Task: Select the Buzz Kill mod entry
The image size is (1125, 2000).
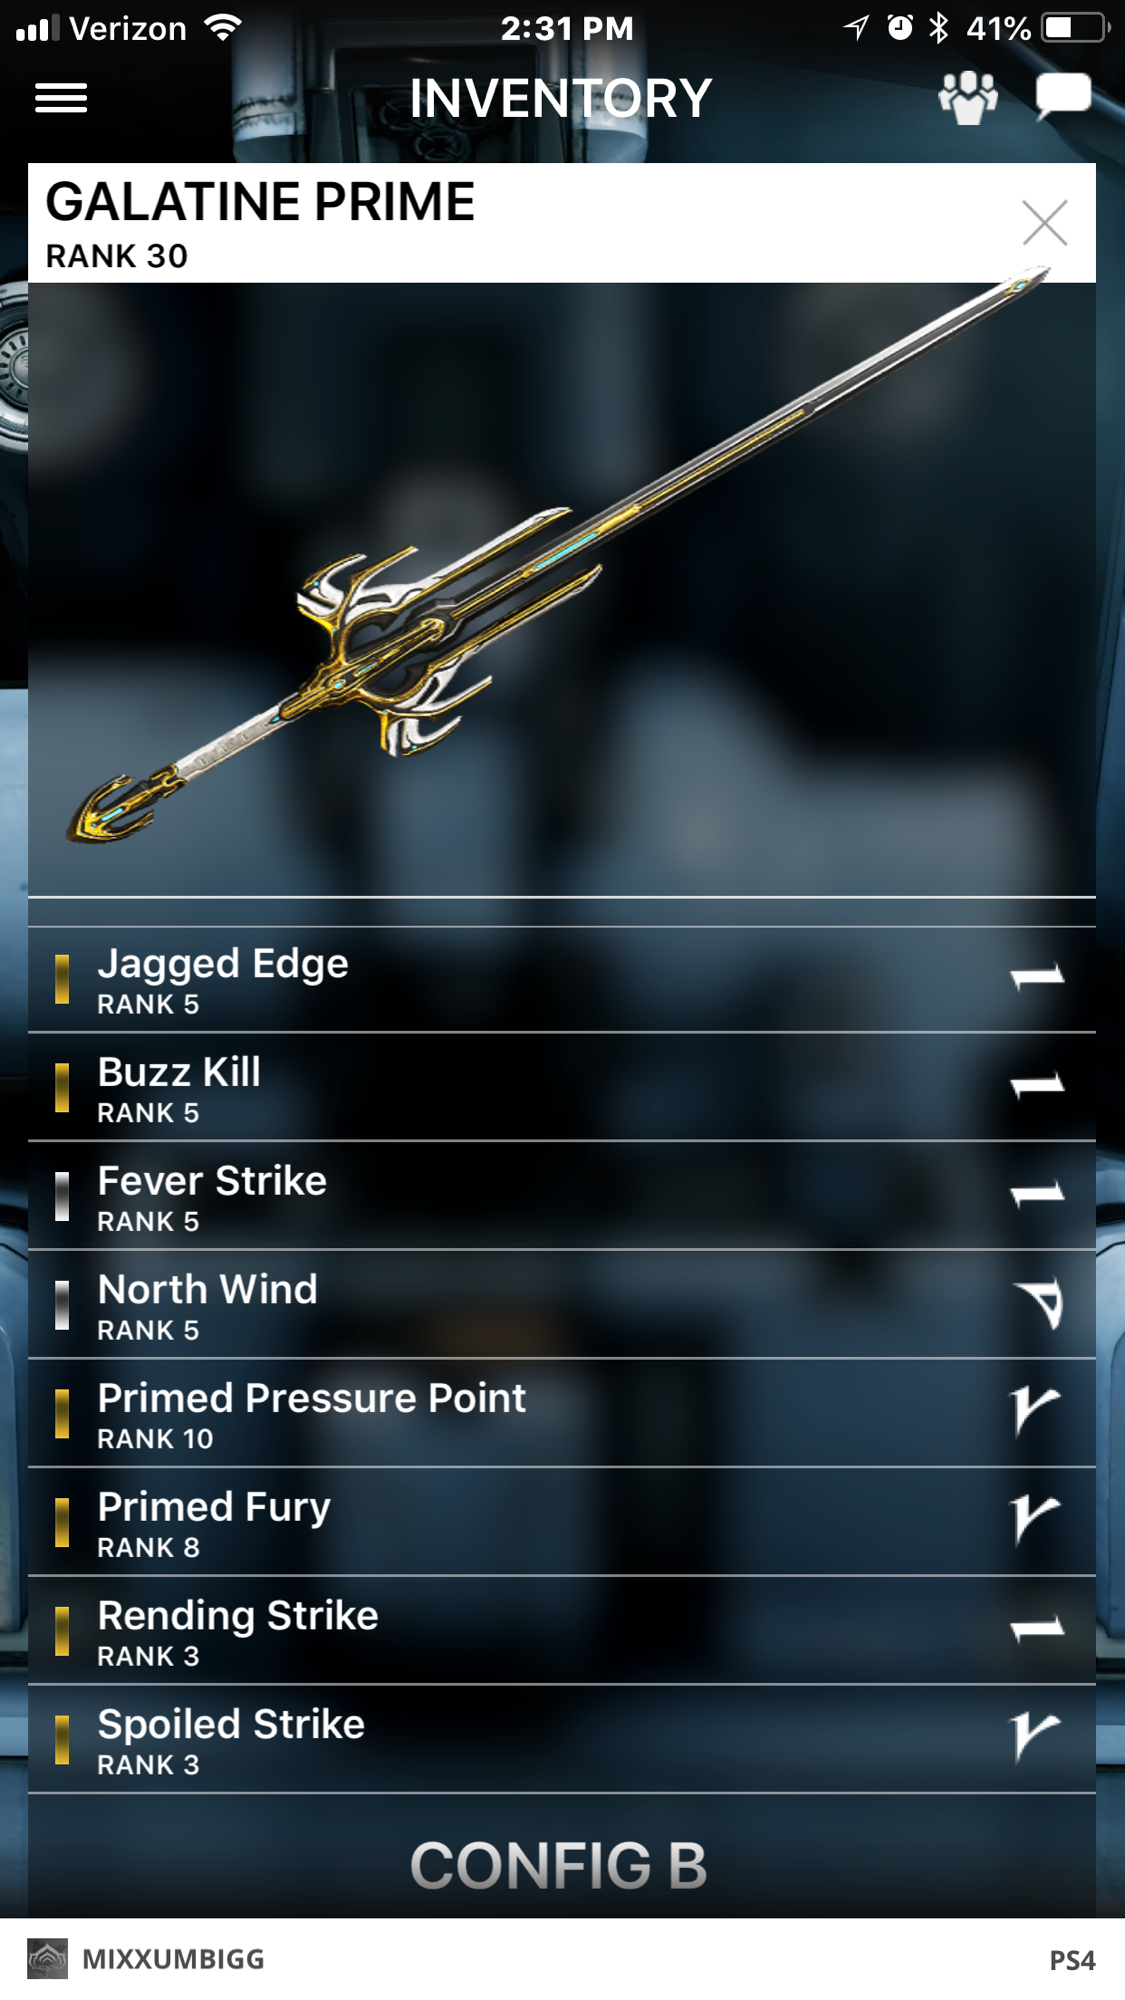Action: pyautogui.click(x=562, y=1088)
